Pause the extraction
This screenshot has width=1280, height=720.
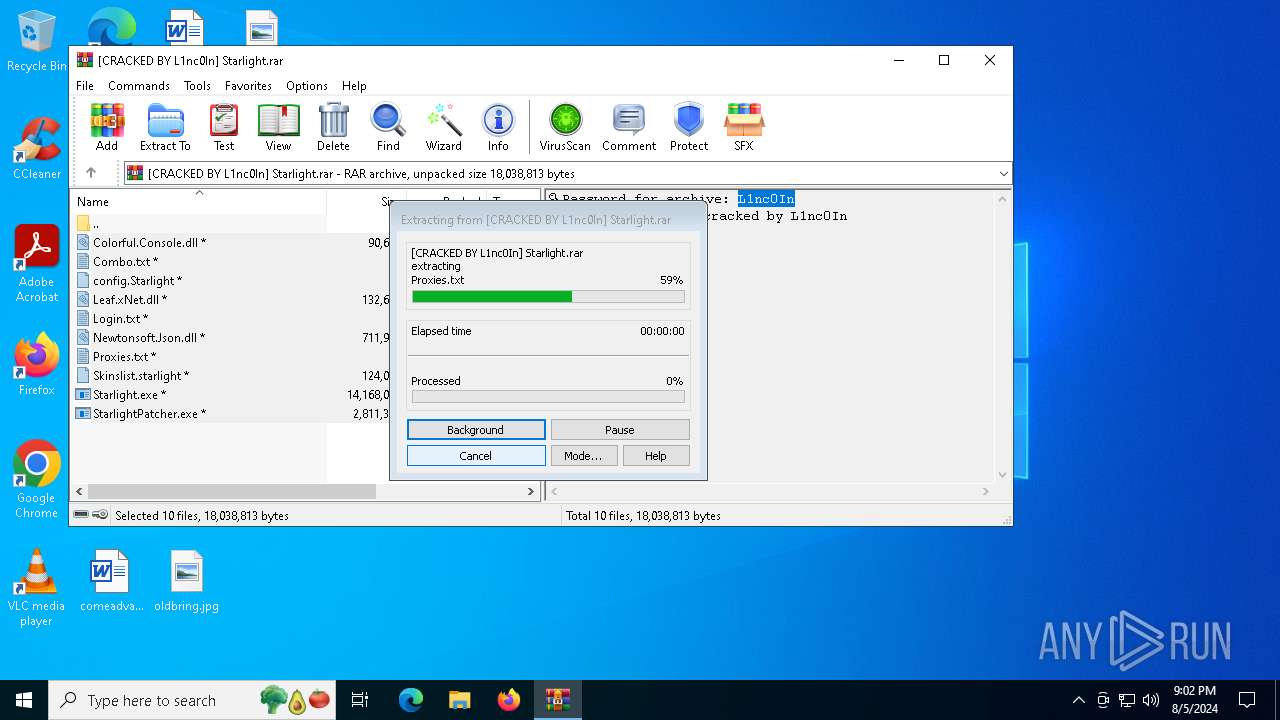click(x=620, y=430)
